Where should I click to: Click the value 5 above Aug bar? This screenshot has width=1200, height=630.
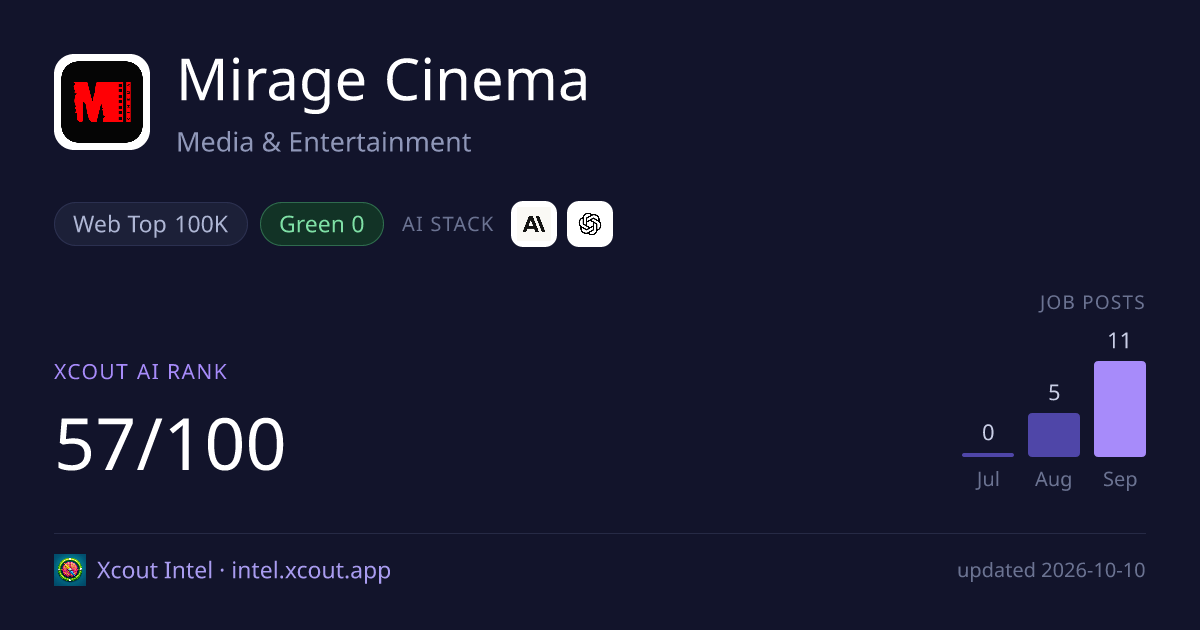1054,393
